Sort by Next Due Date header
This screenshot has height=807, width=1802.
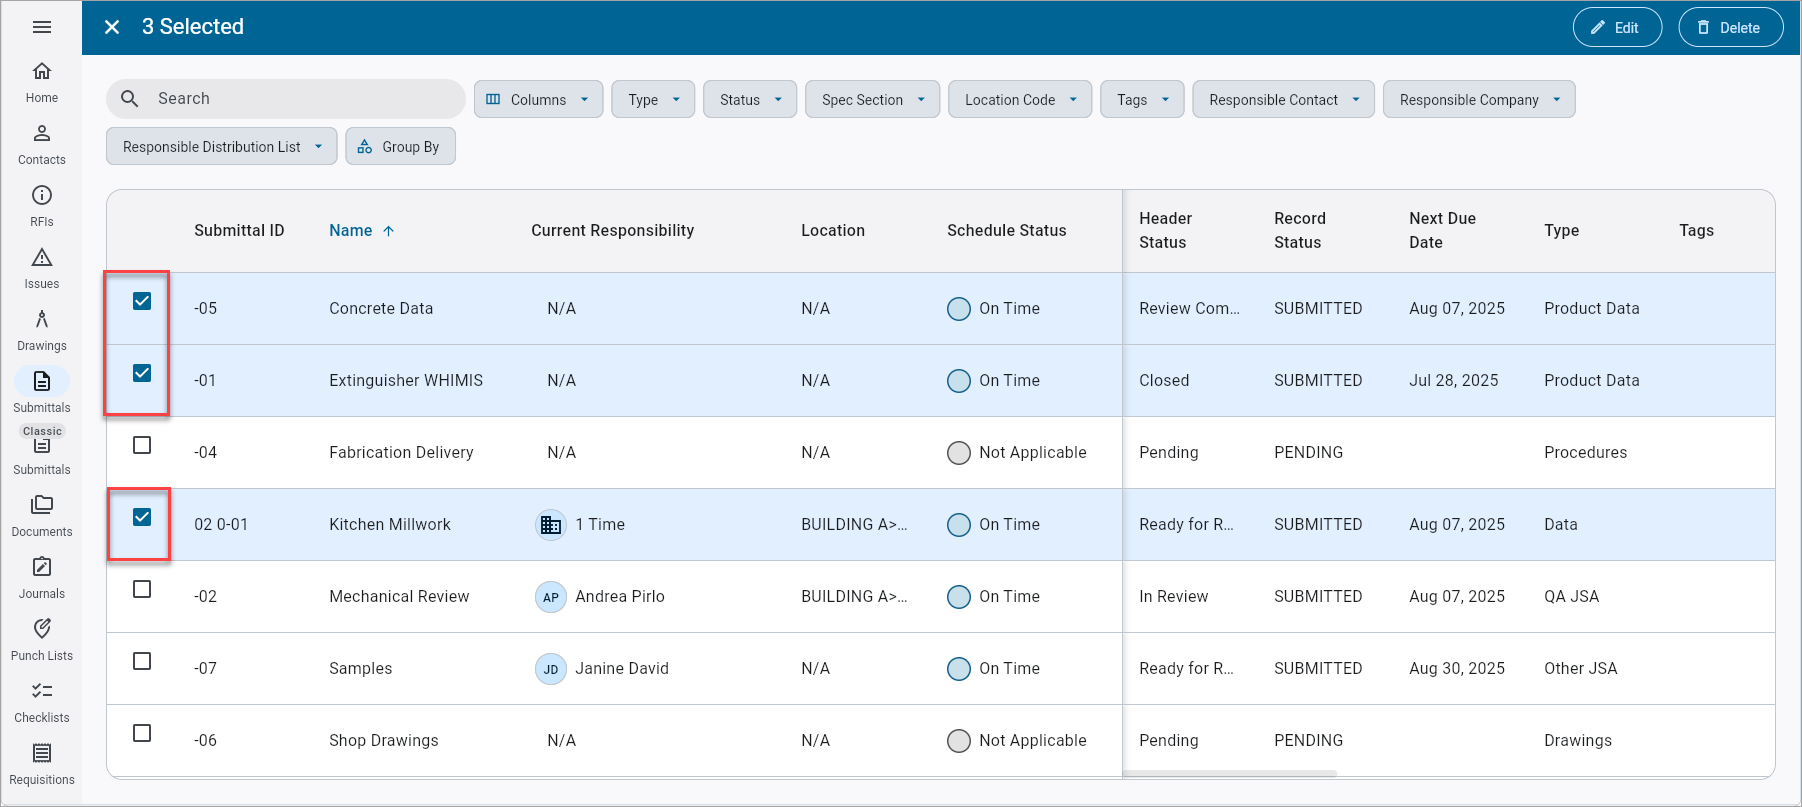[1442, 231]
